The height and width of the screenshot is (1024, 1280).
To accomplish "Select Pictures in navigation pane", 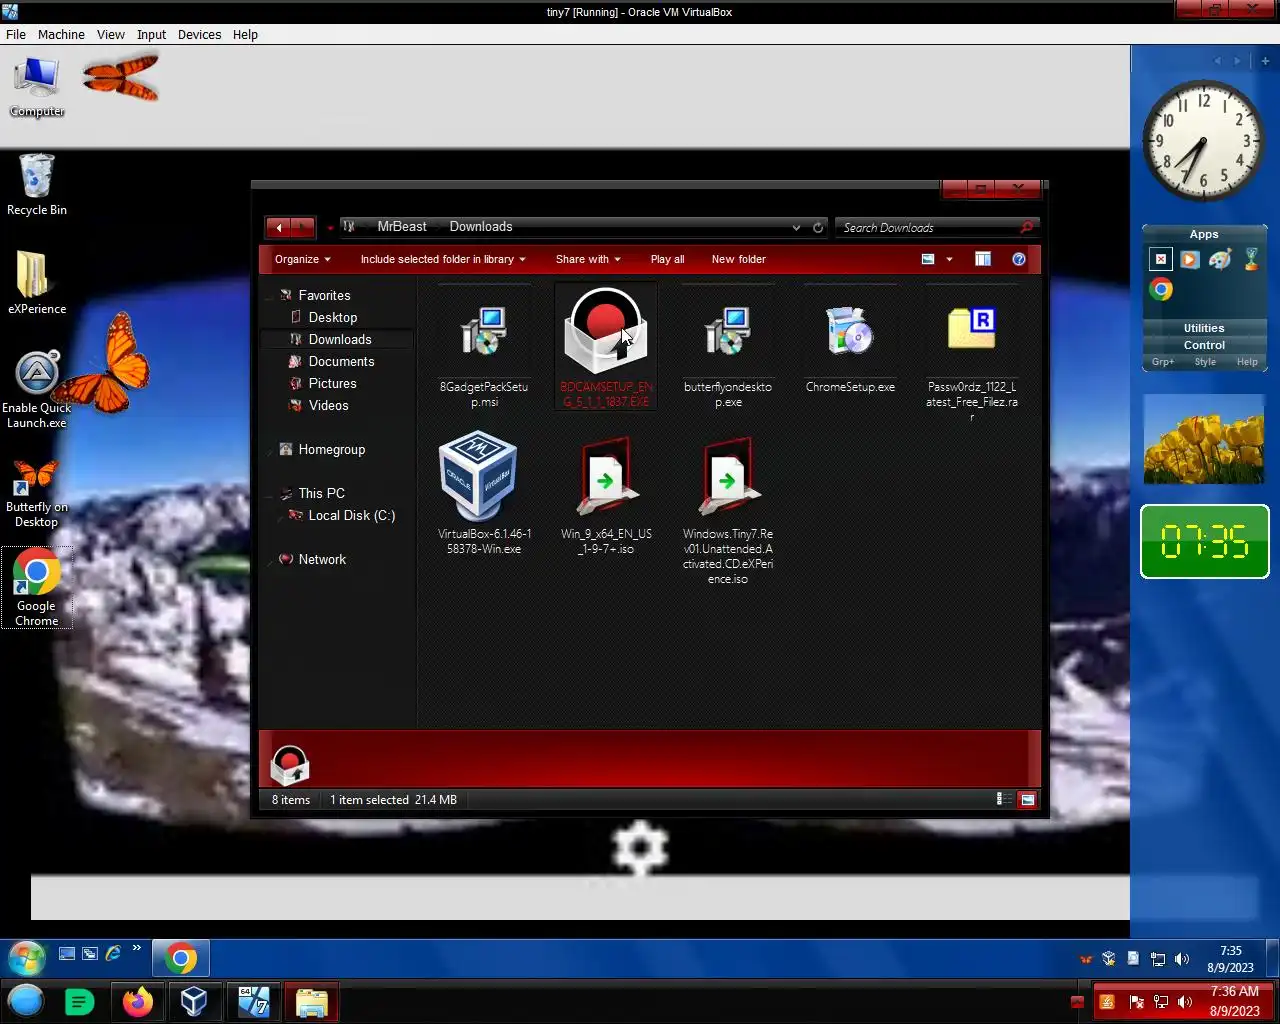I will [x=333, y=383].
